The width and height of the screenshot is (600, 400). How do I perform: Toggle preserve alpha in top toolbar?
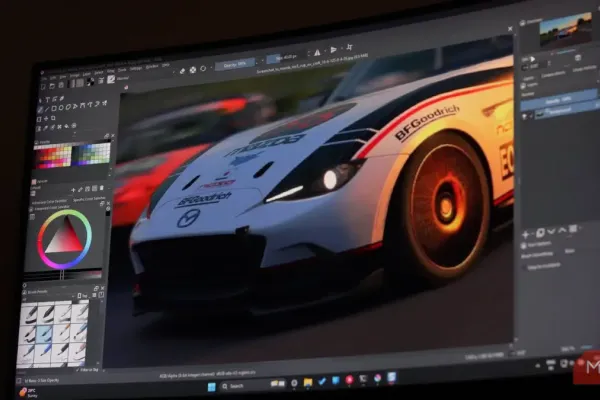tap(193, 70)
